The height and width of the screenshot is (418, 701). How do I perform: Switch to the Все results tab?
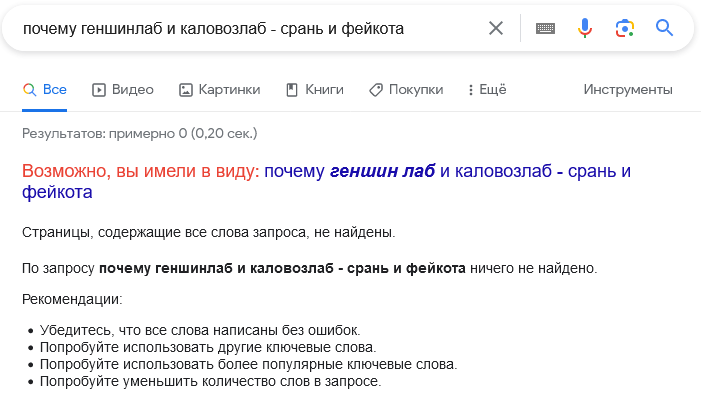(54, 90)
